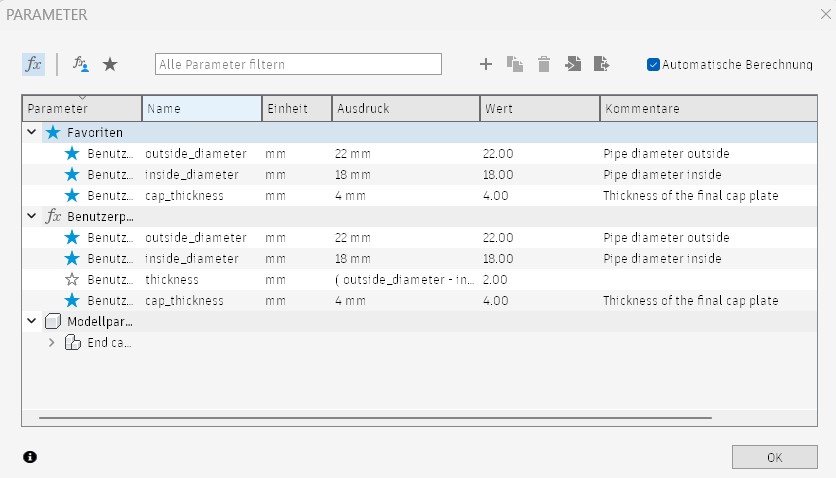The width and height of the screenshot is (836, 478).
Task: Toggle star on inside_diameter under Benutzerp…
Action: (71, 258)
